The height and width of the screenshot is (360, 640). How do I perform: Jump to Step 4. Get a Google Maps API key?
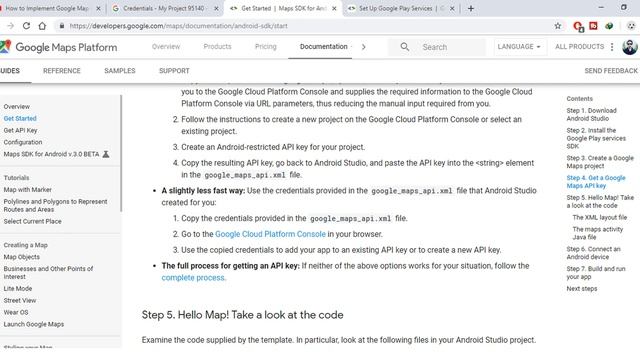click(596, 182)
